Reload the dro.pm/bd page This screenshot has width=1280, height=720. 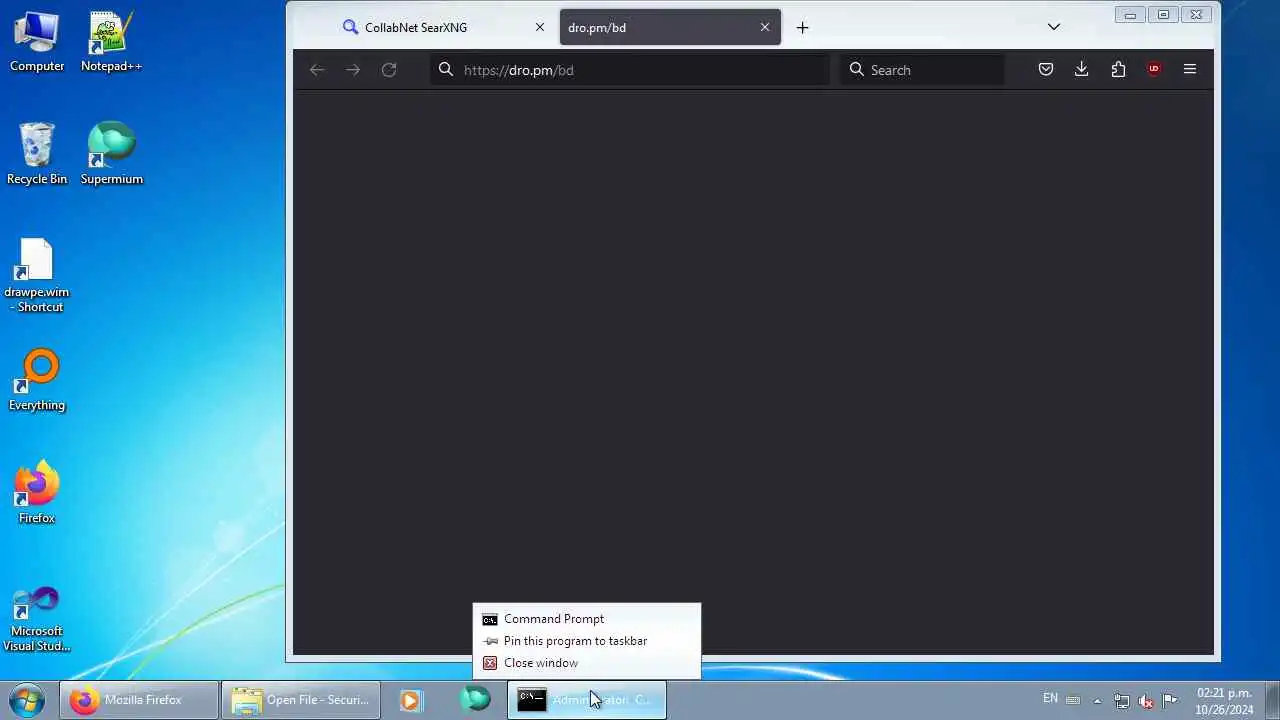(x=389, y=70)
